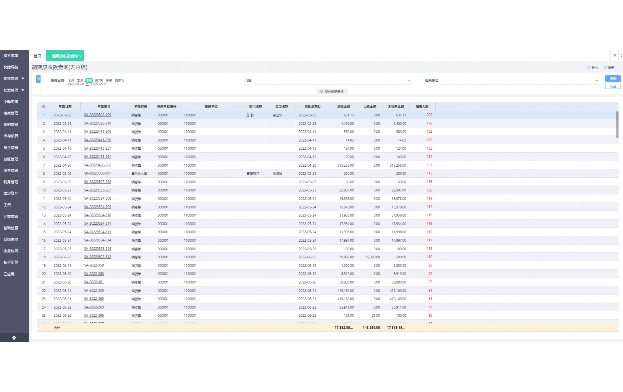Select the green highlighted date range option

[89, 80]
